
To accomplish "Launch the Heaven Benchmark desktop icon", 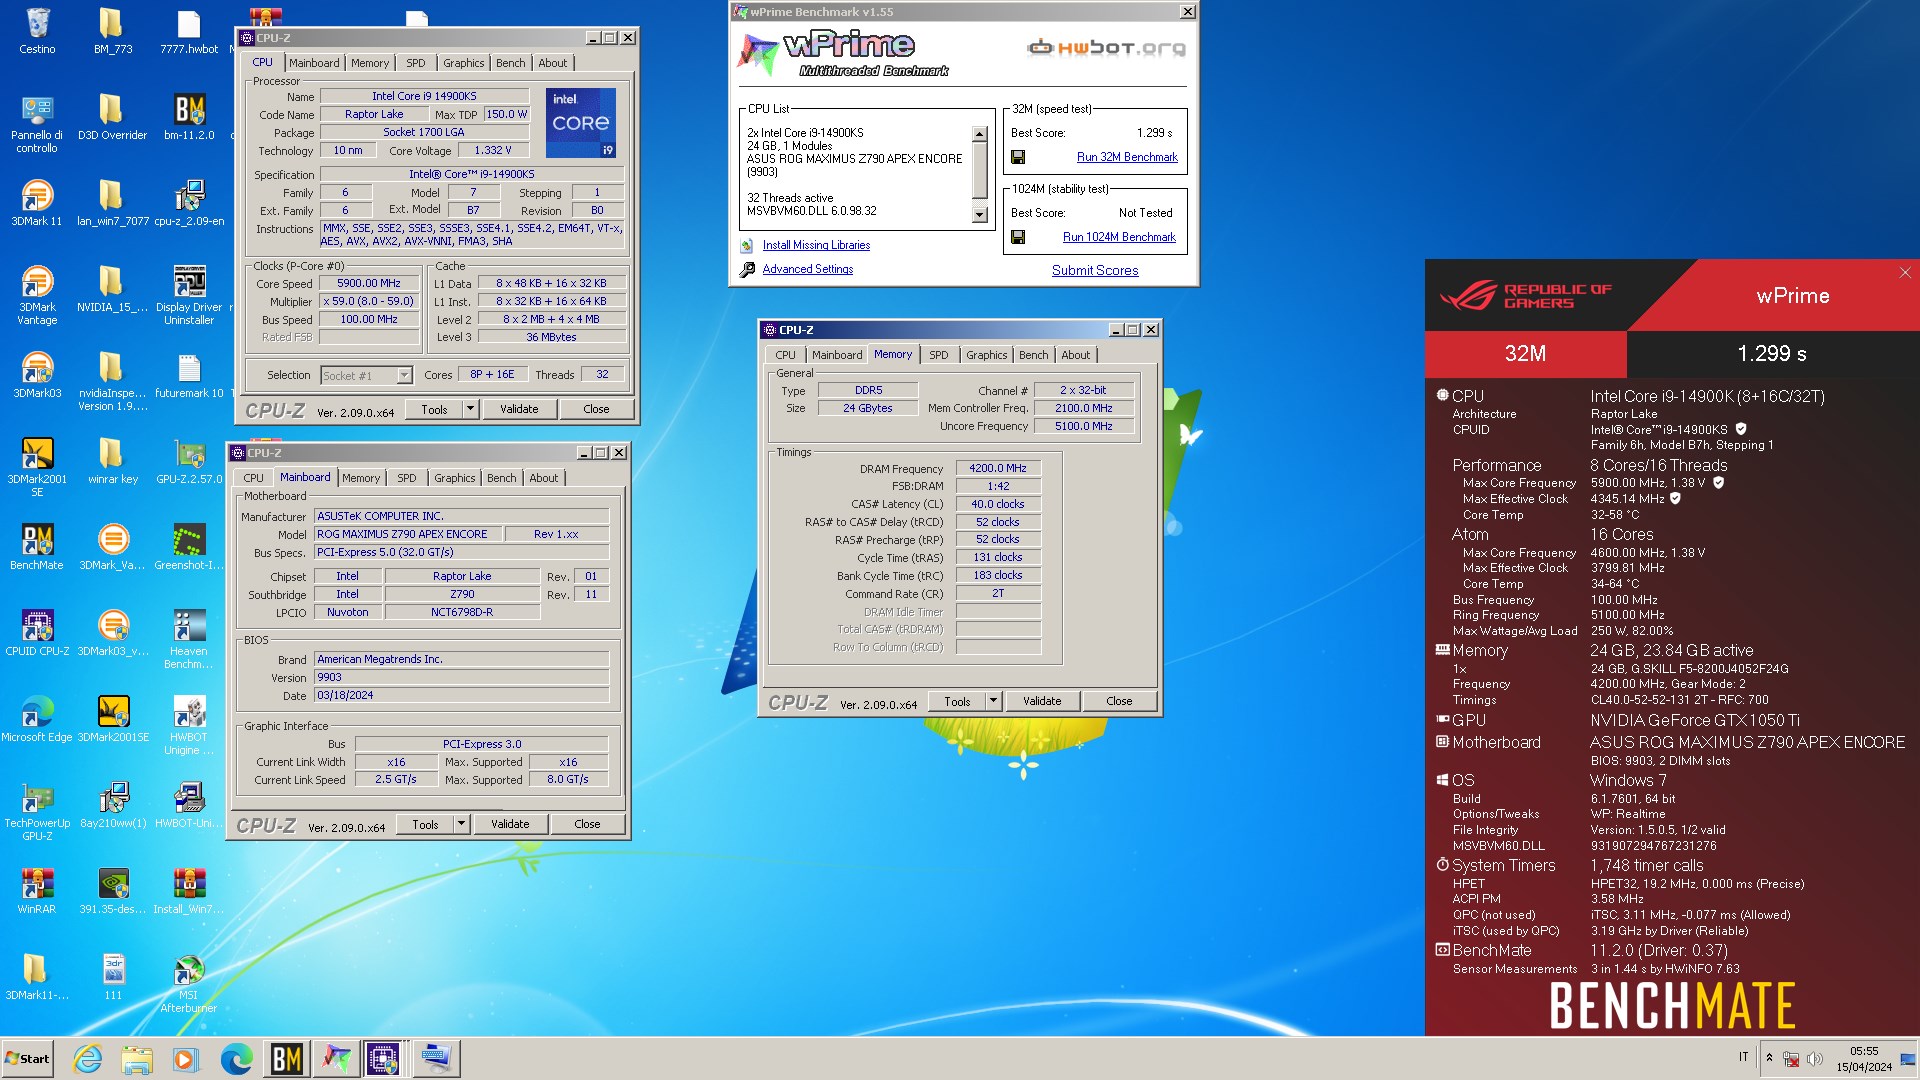I will click(x=189, y=640).
